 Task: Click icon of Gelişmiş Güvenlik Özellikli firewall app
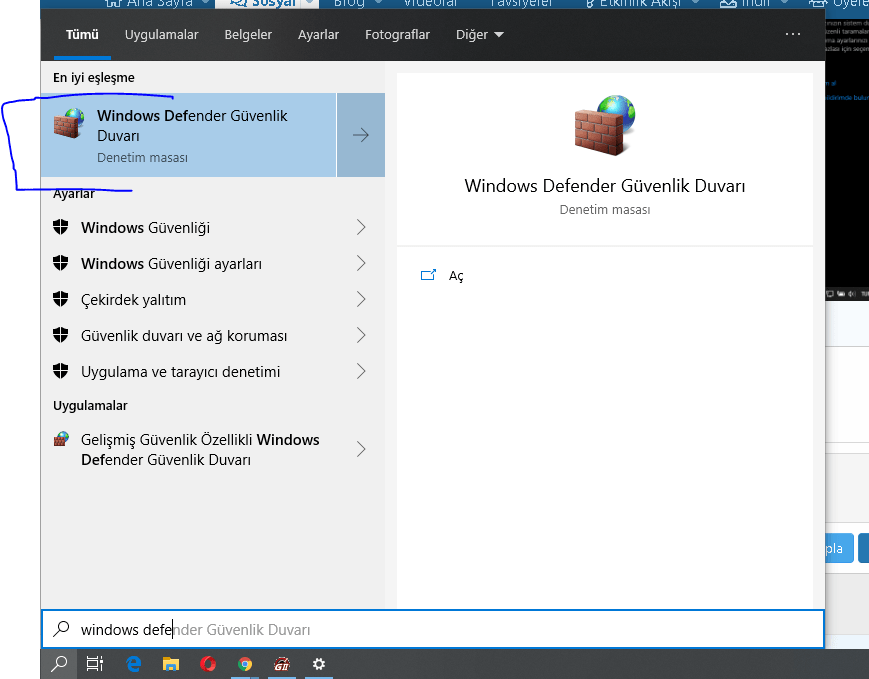pyautogui.click(x=61, y=440)
